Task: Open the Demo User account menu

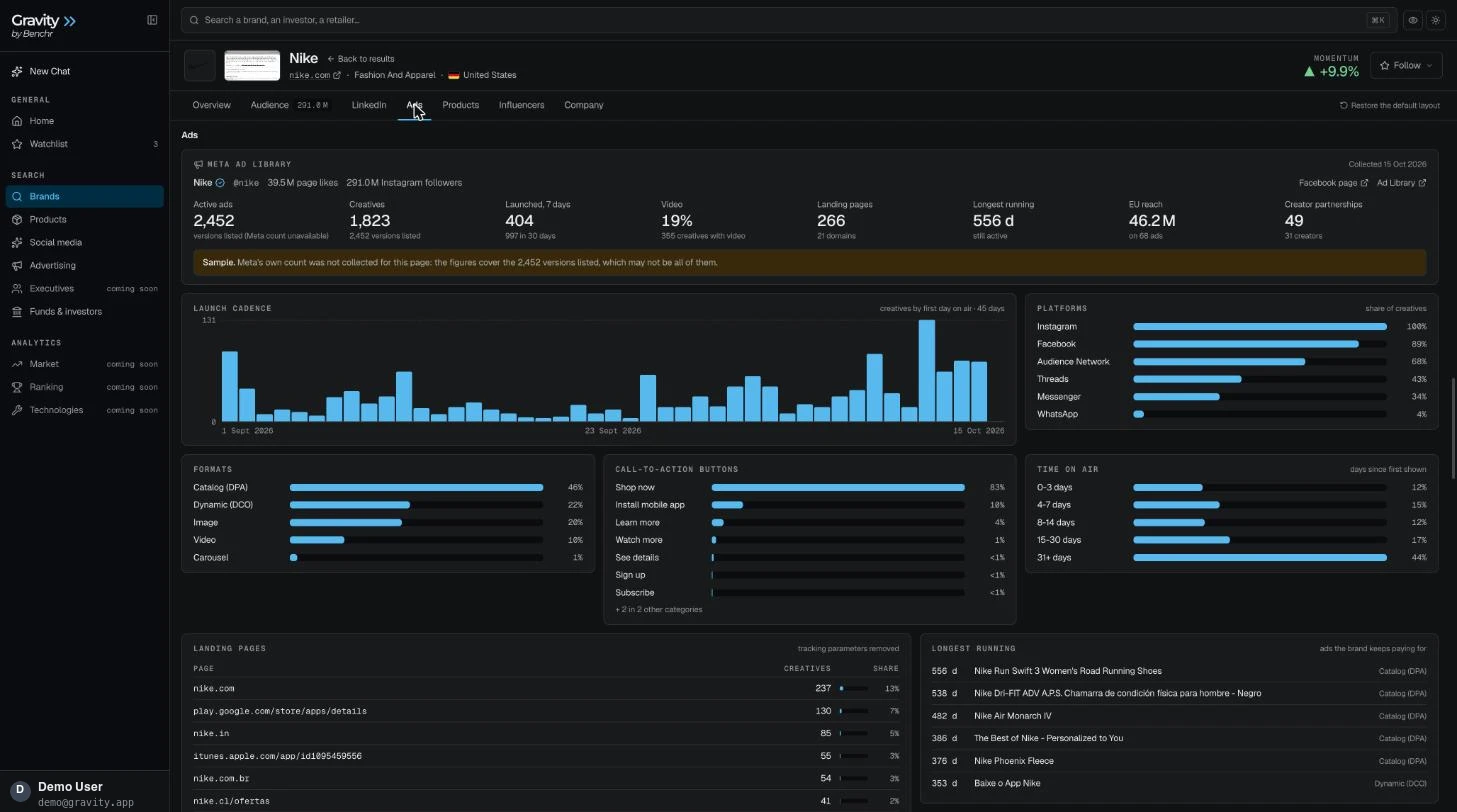Action: pyautogui.click(x=84, y=793)
